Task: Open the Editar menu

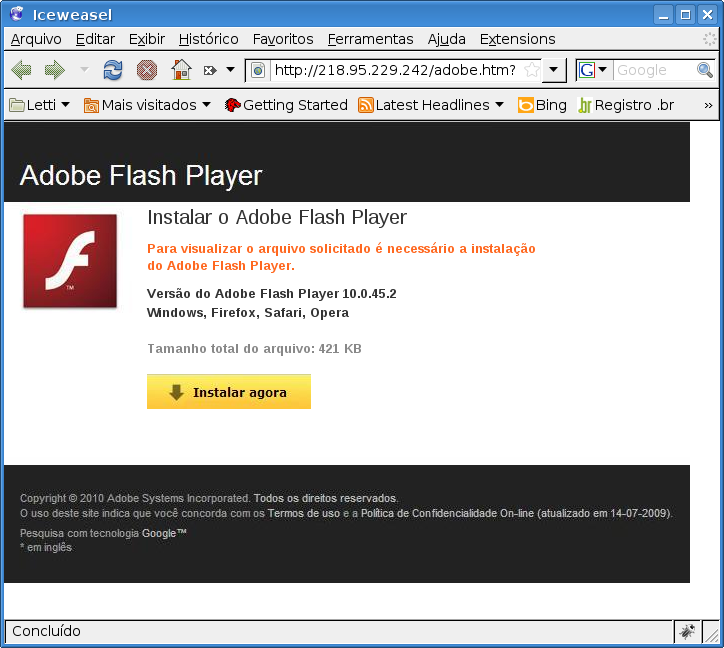Action: tap(95, 39)
